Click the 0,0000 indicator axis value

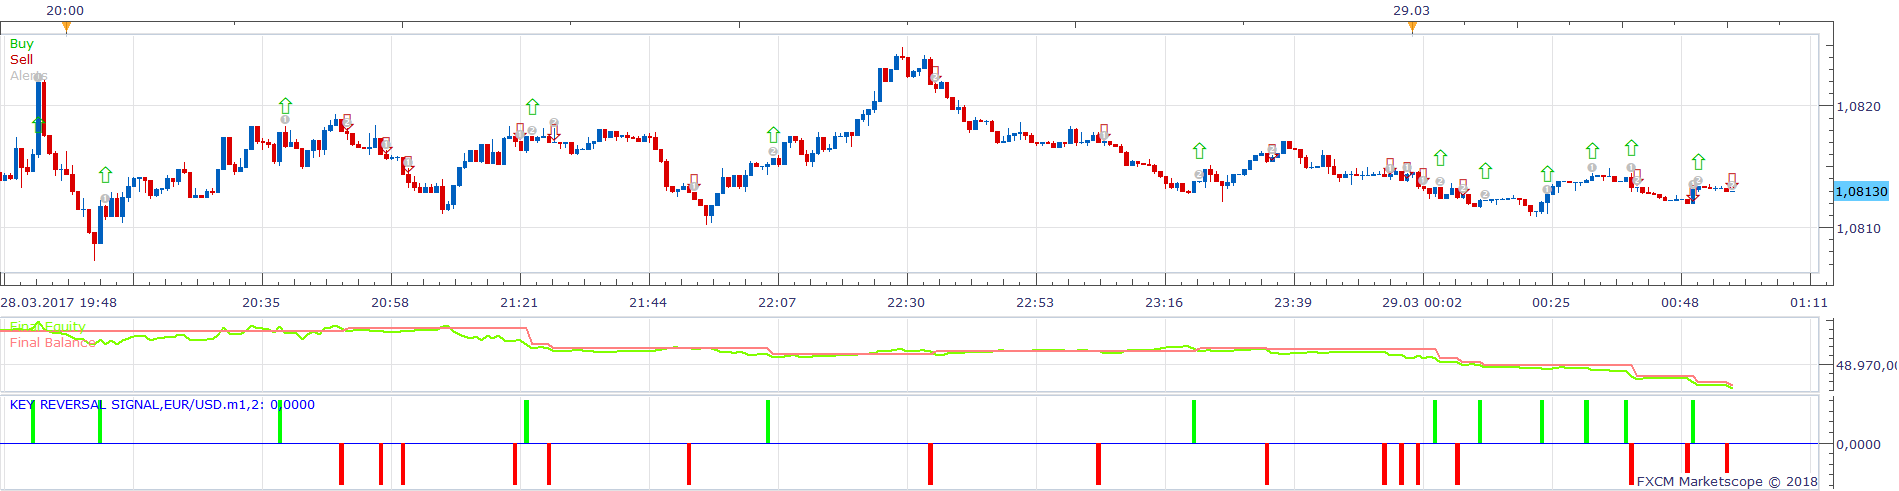tap(1858, 445)
